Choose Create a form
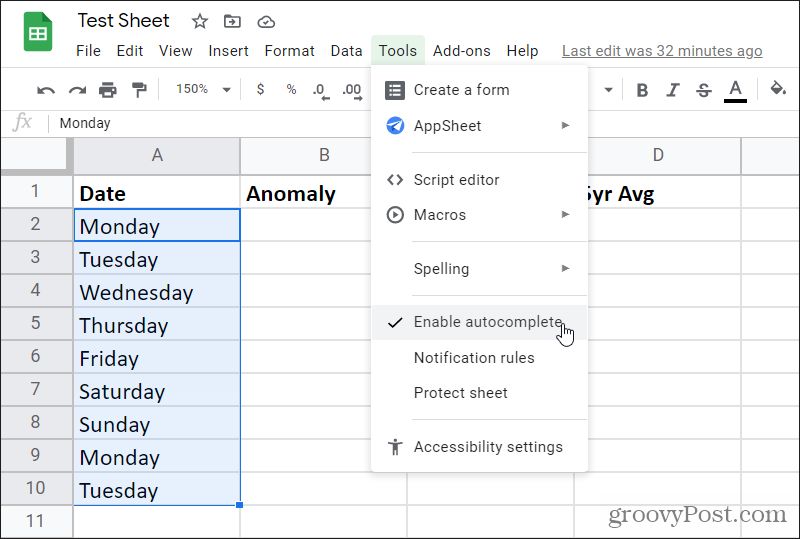The image size is (800, 539). click(x=480, y=90)
